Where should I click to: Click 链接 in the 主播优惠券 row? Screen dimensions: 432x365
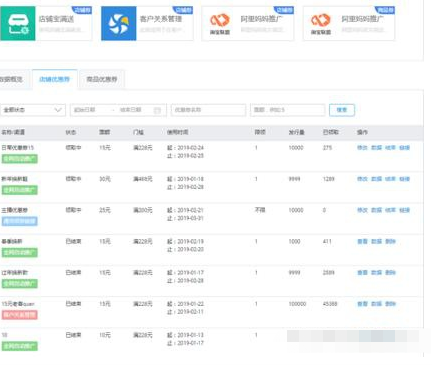404,210
